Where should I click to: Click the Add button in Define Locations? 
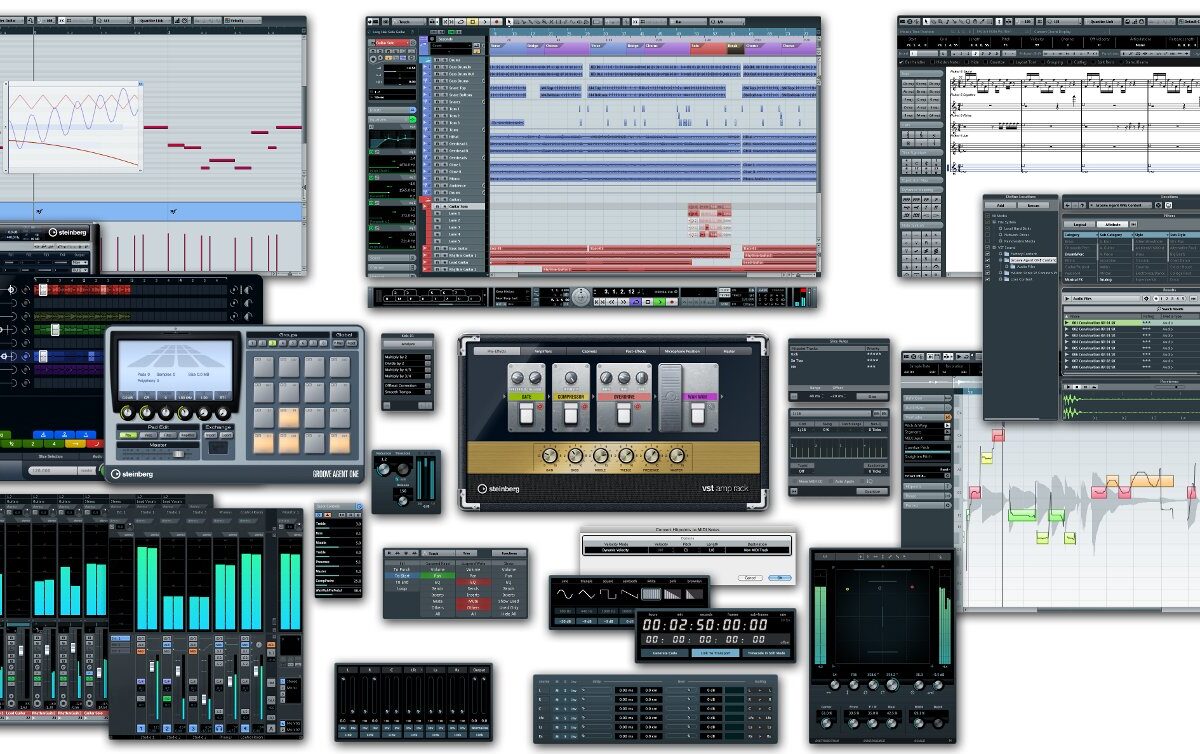1001,205
